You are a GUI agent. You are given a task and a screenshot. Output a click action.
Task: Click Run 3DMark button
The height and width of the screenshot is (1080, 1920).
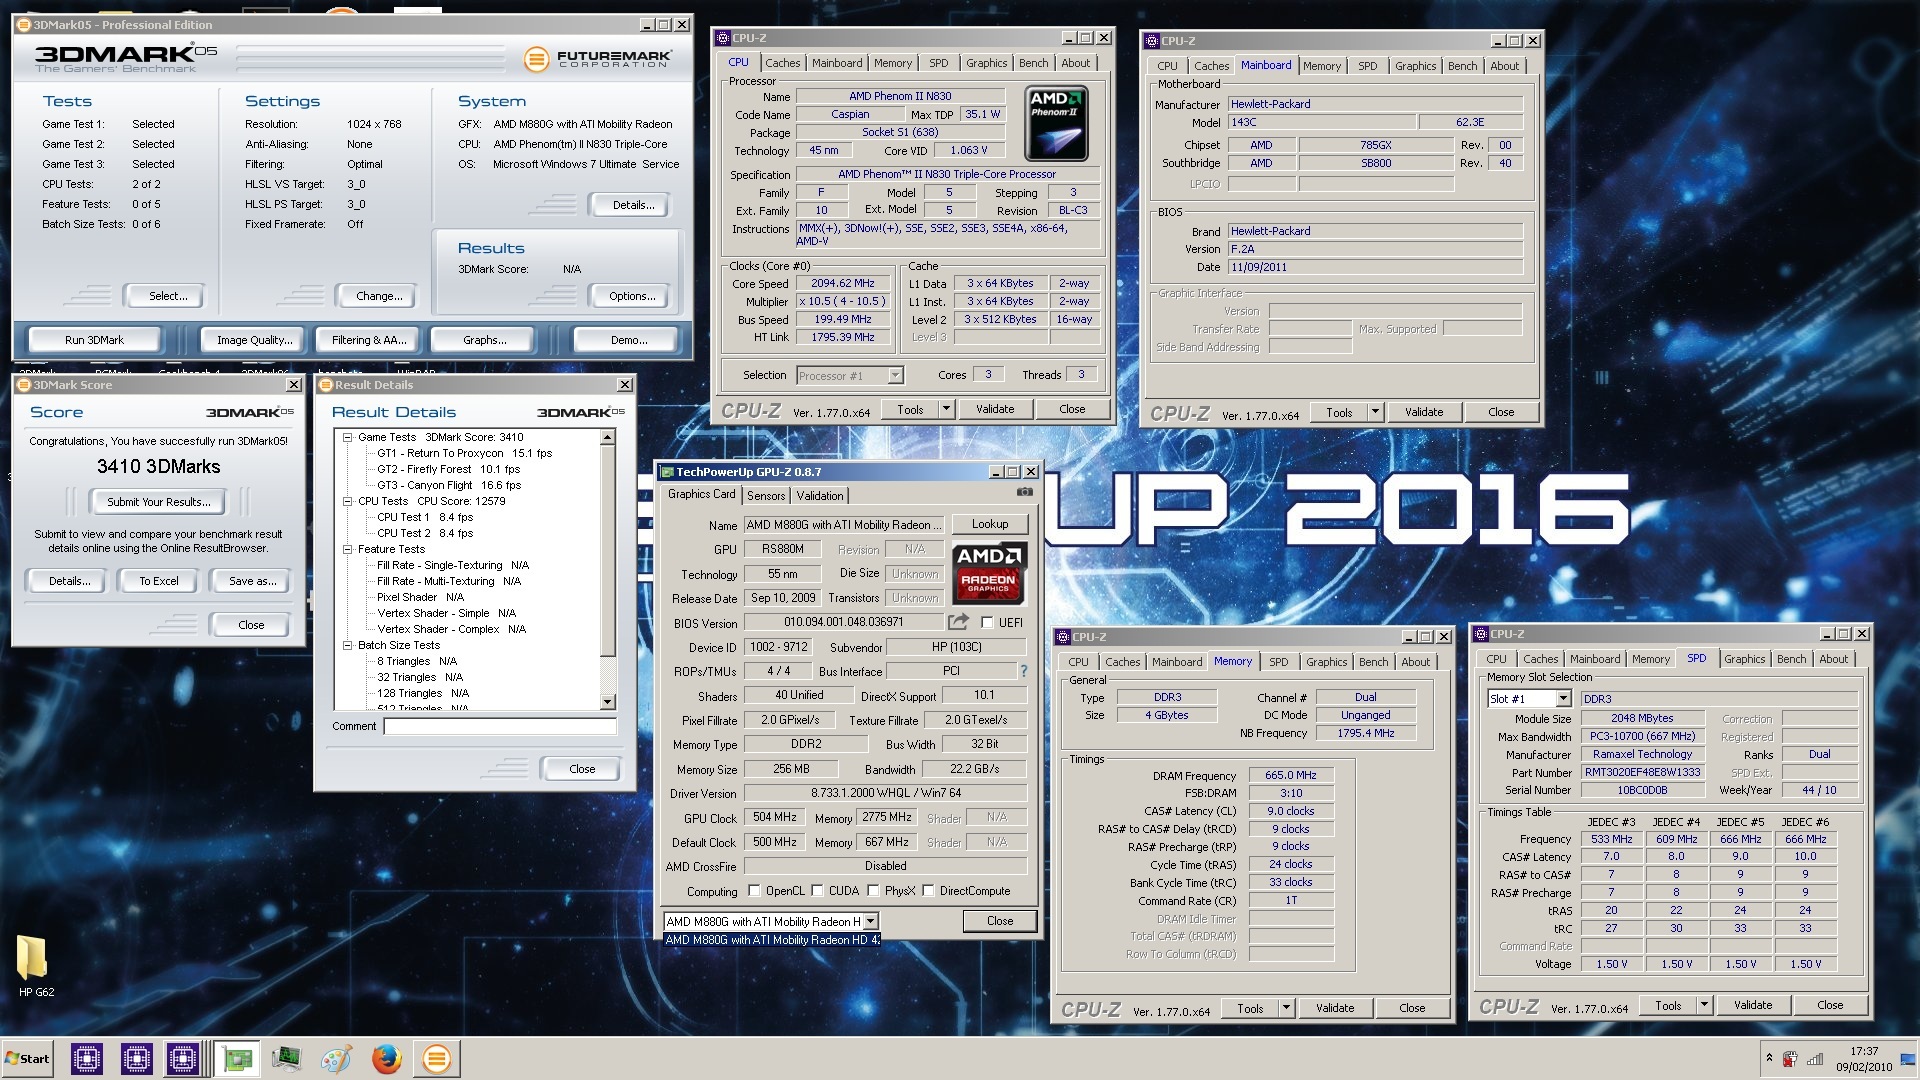click(x=94, y=340)
